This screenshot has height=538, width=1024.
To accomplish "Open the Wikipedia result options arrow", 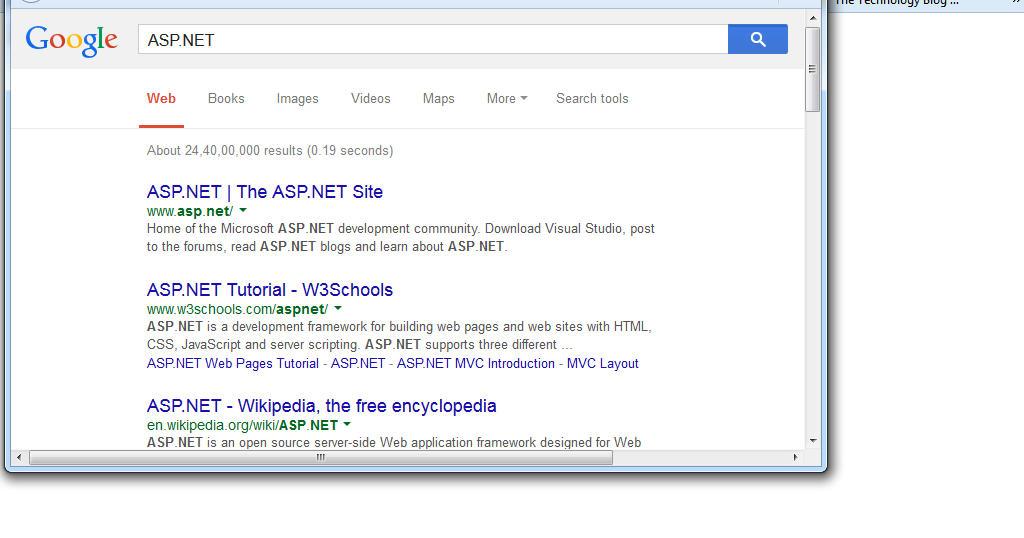I will pos(347,425).
